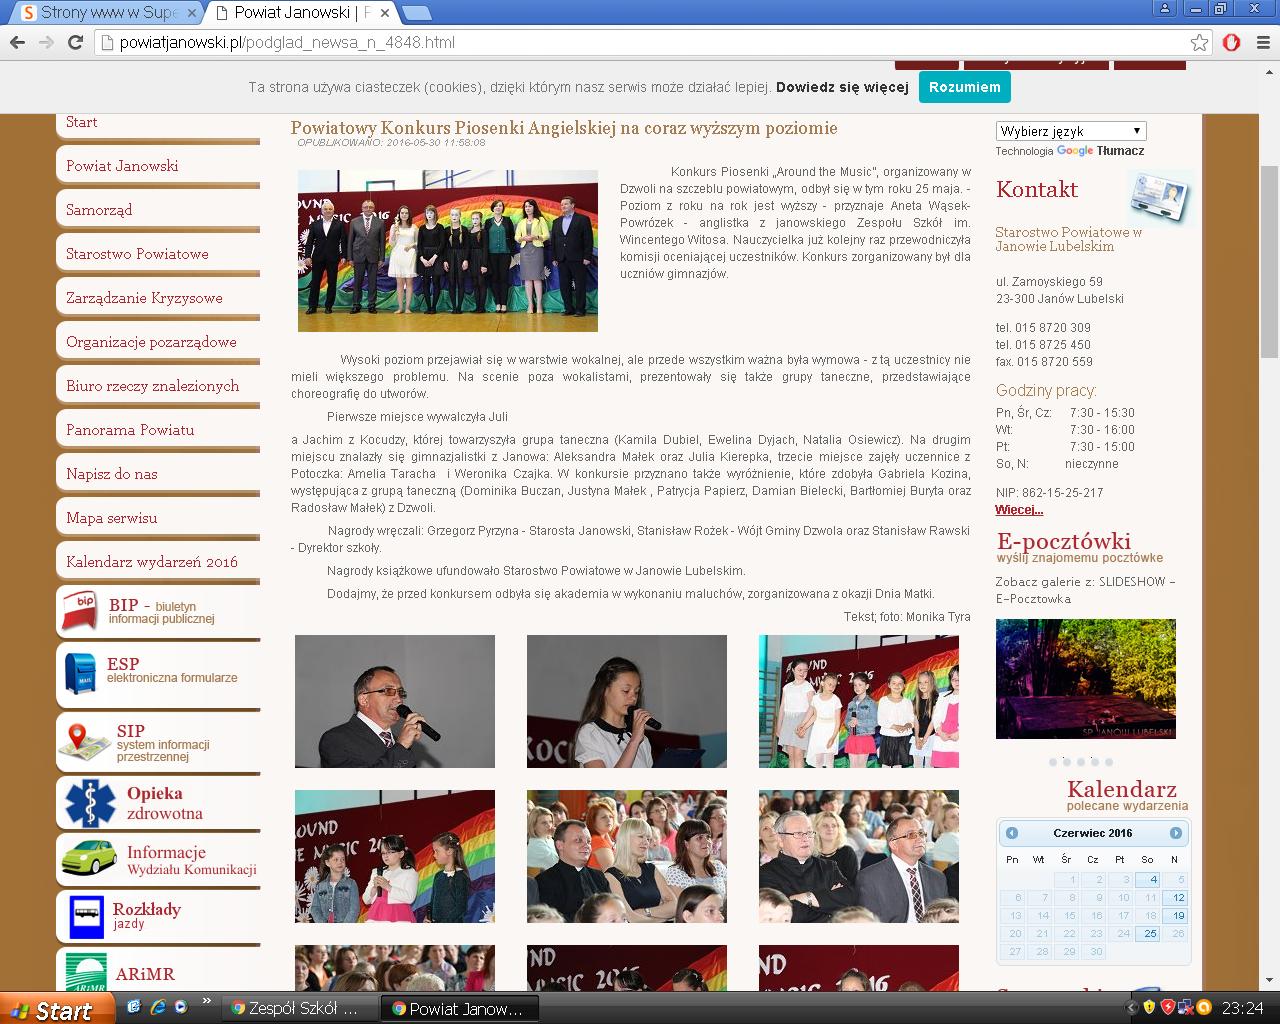Viewport: 1280px width, 1024px height.
Task: Open the man with microphone photo thumbnail
Action: tap(395, 701)
